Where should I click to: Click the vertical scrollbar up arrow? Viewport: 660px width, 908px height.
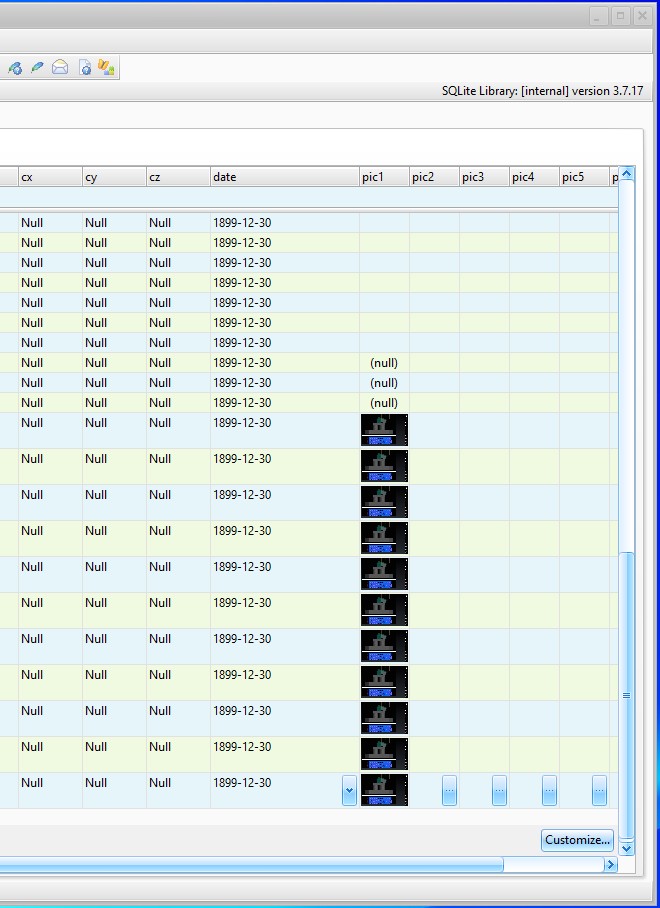(626, 173)
